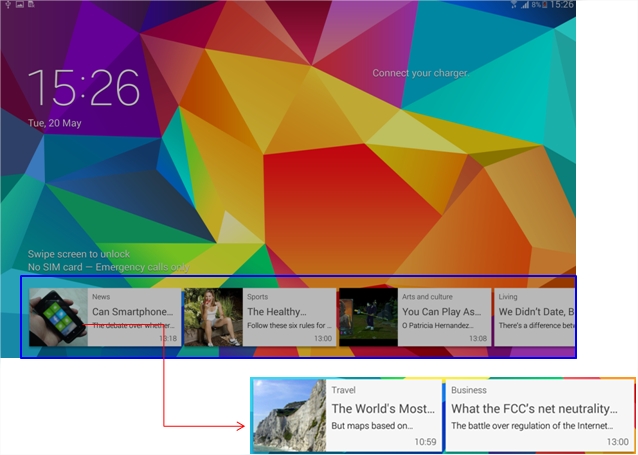
Task: Tap the cellular signal bars icon
Action: point(525,4)
